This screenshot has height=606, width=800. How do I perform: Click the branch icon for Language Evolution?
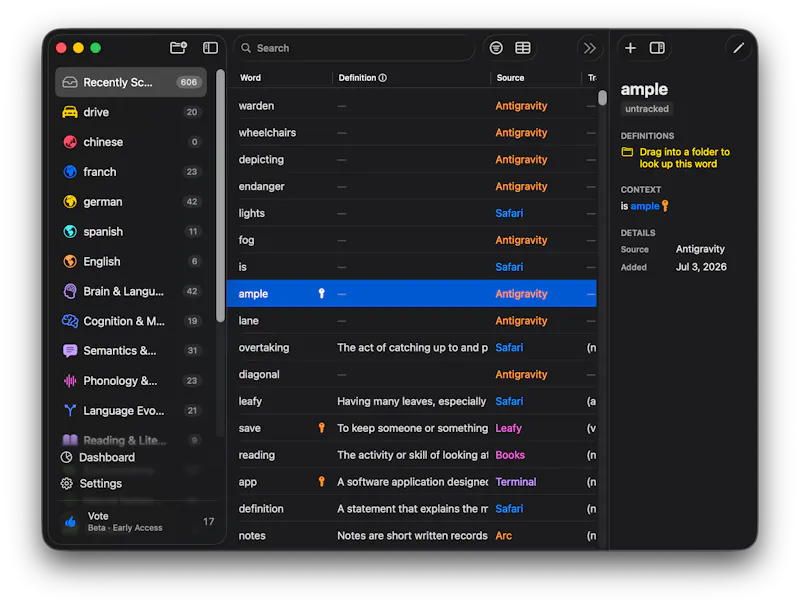(70, 411)
